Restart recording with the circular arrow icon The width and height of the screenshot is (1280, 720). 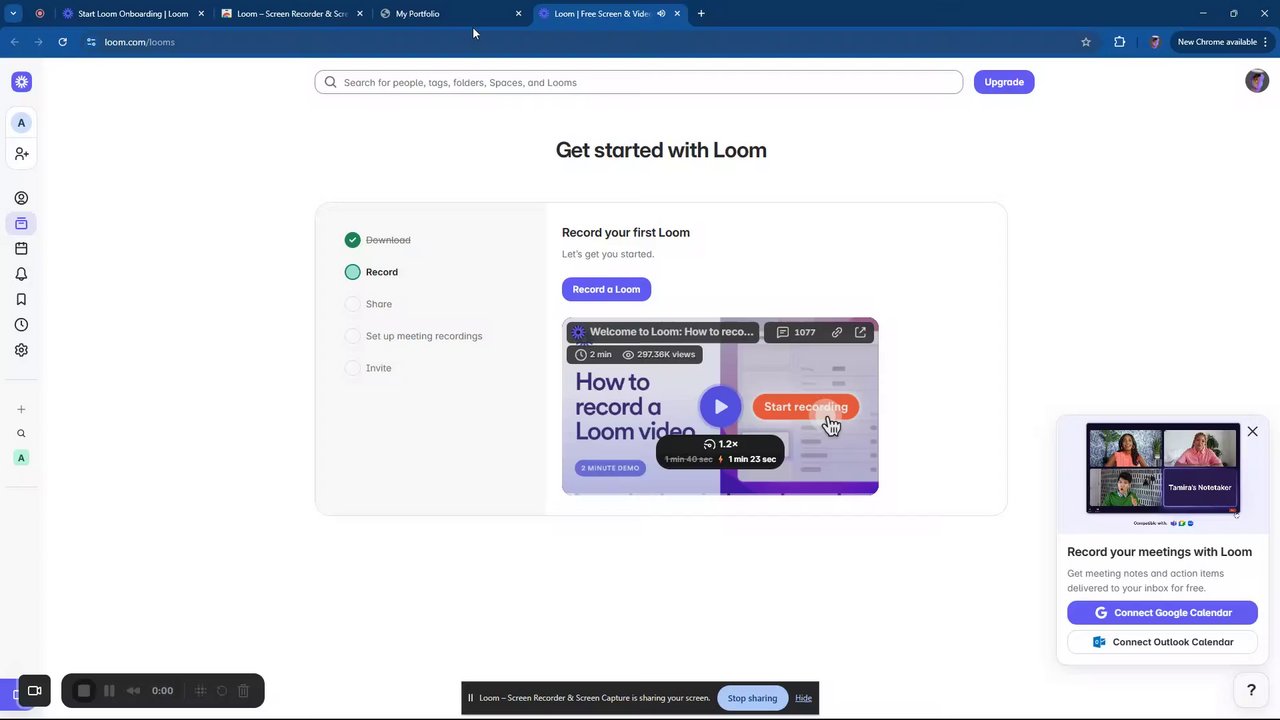(222, 691)
